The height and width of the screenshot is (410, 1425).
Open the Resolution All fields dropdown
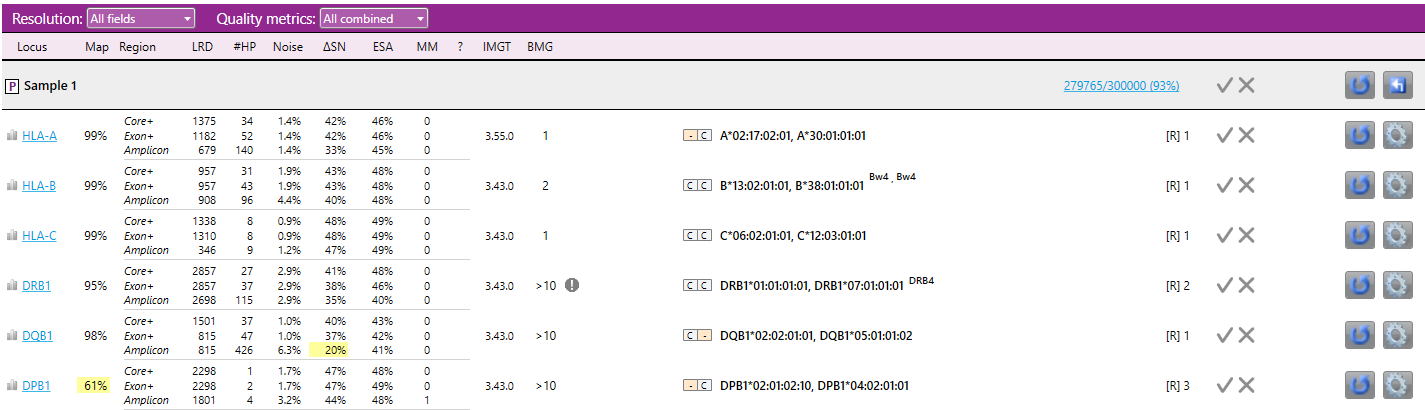click(x=140, y=18)
